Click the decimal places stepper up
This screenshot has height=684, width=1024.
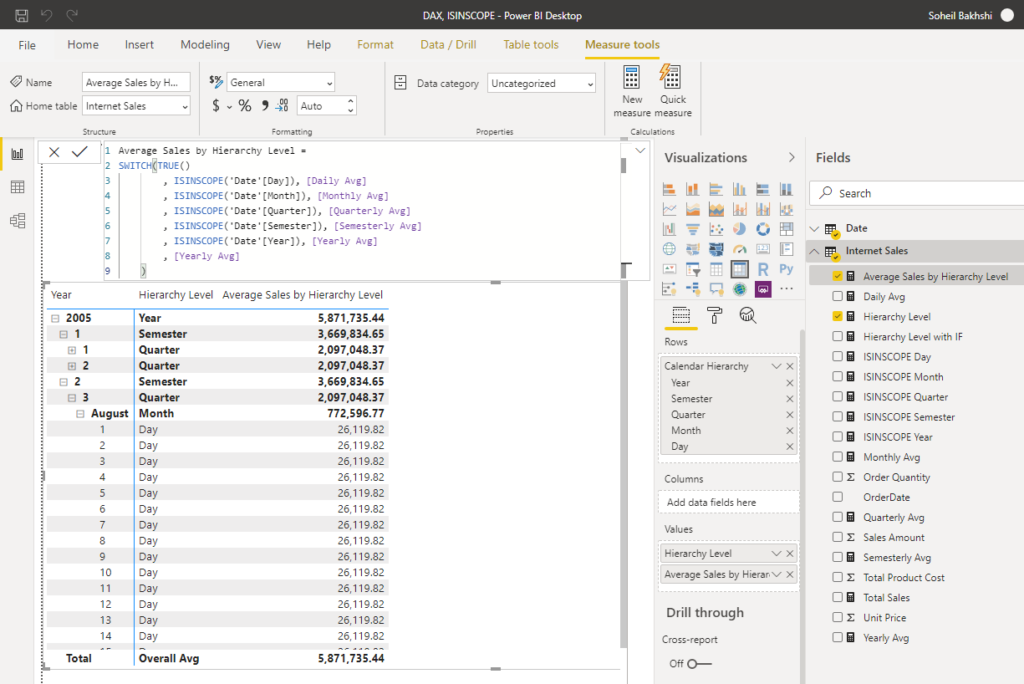(351, 101)
